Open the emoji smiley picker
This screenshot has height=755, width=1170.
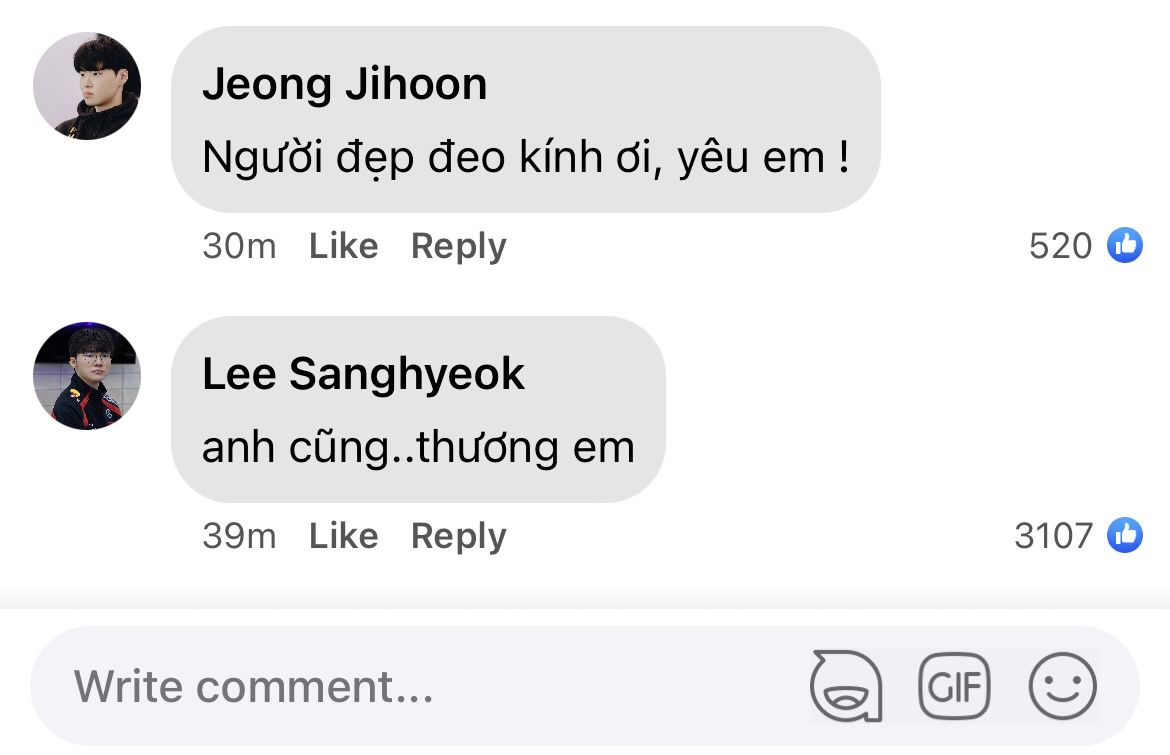(1062, 686)
